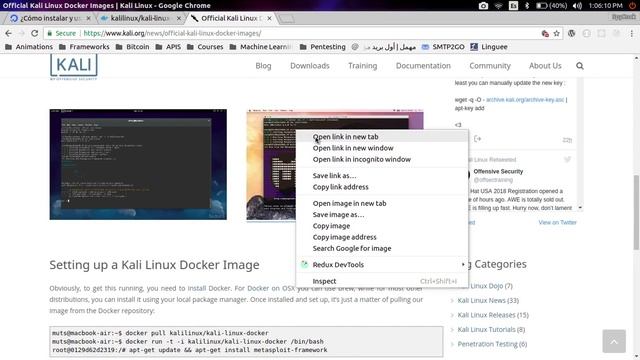Click the Install Docker link in paragraph

(x=209, y=288)
